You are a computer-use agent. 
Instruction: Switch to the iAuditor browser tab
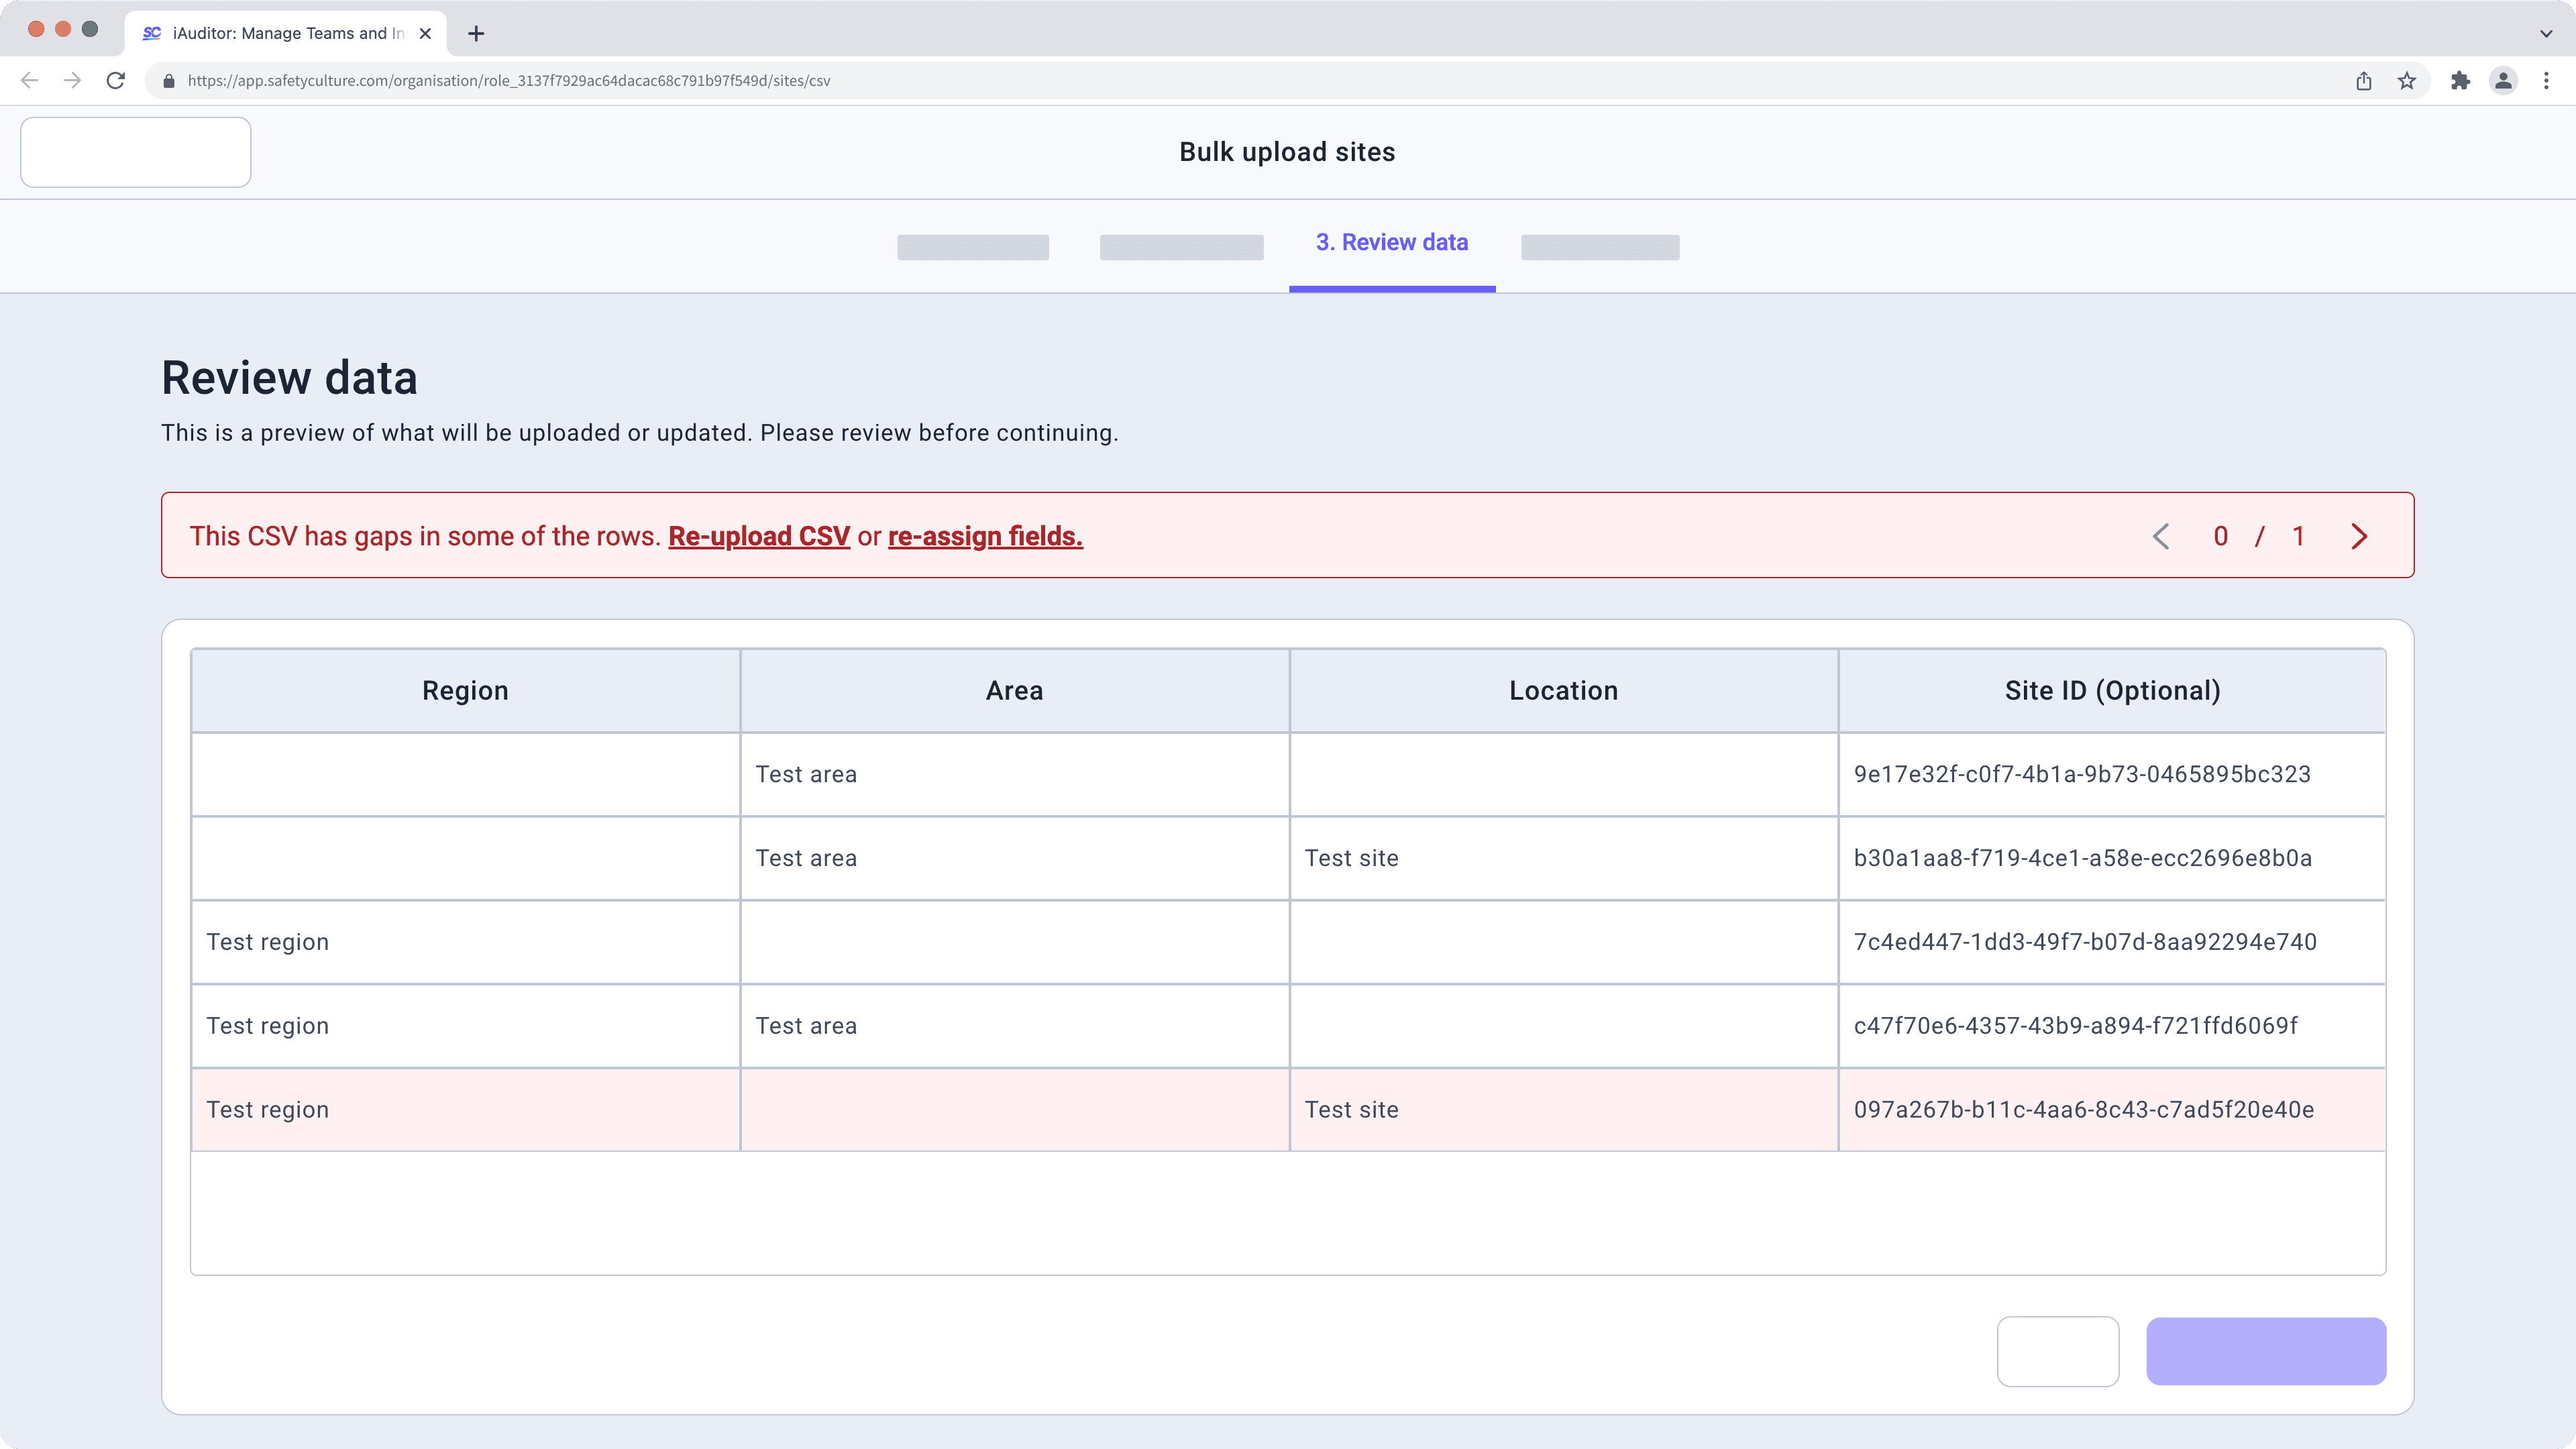click(x=280, y=33)
